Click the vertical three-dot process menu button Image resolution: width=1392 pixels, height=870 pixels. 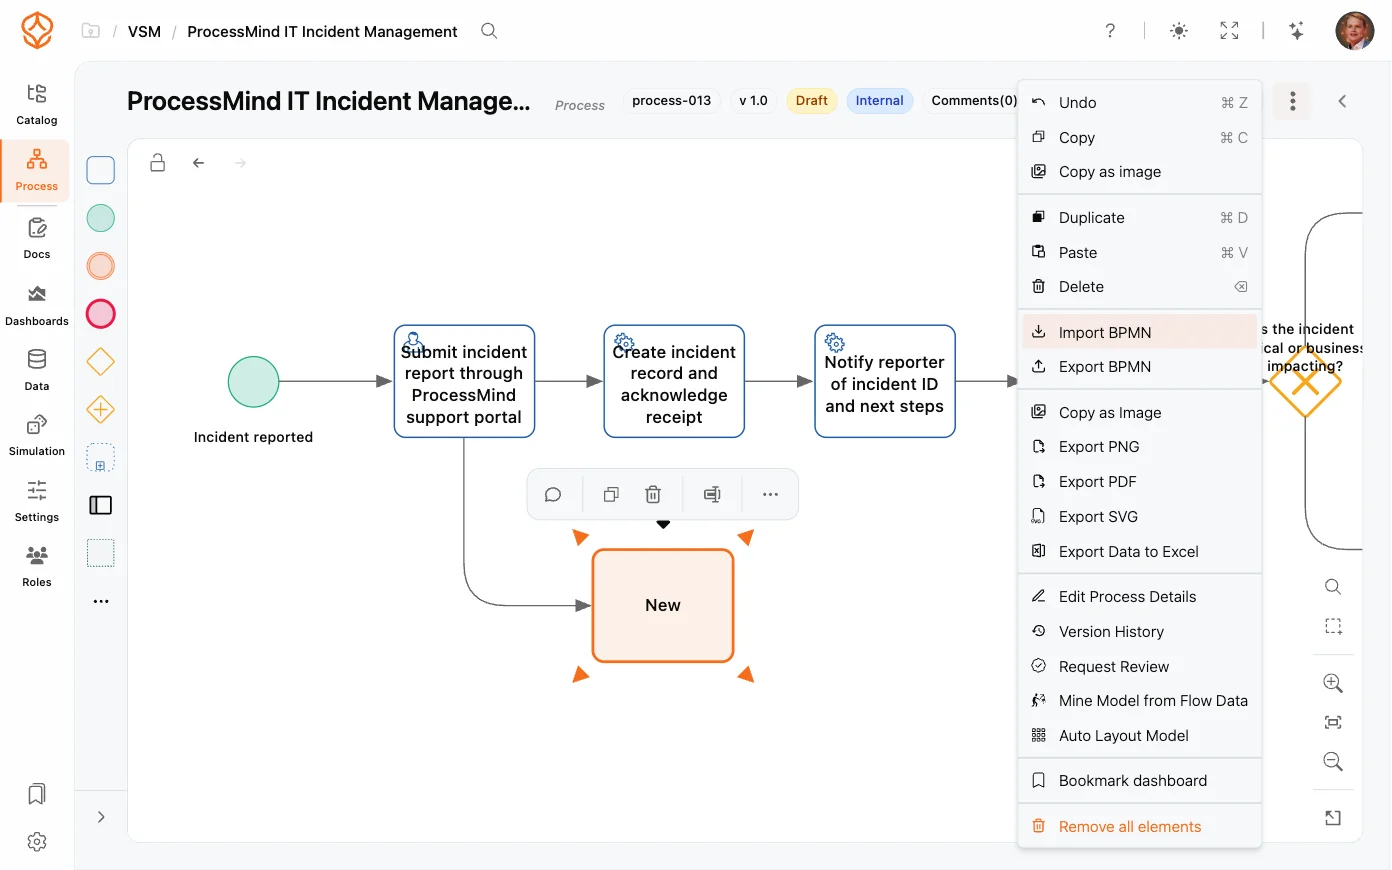1293,101
